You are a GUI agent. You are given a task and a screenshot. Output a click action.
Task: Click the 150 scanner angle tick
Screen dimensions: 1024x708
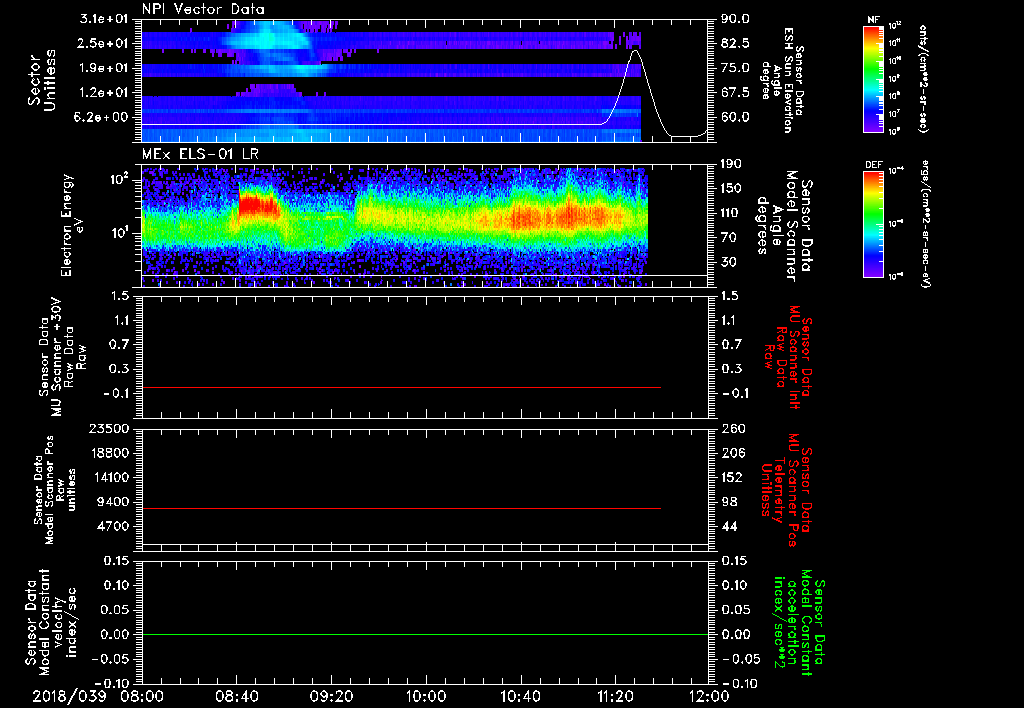[731, 188]
